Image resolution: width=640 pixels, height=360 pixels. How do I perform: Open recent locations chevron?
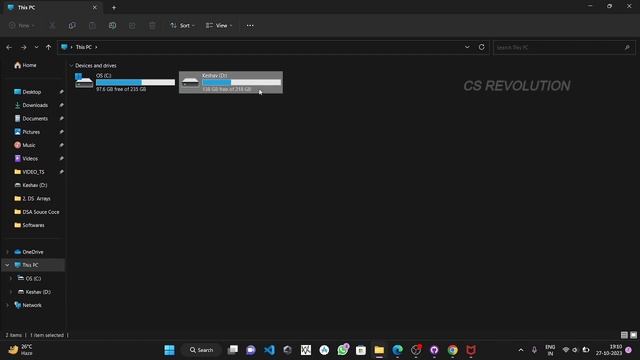36,47
